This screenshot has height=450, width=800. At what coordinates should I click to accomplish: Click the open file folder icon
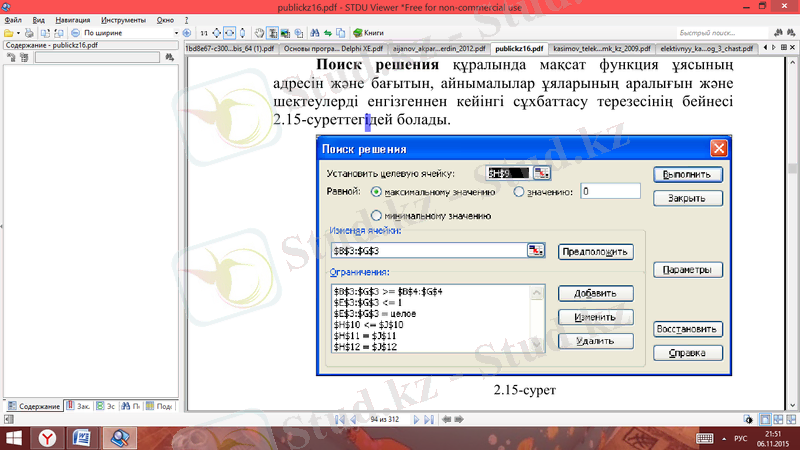point(8,33)
